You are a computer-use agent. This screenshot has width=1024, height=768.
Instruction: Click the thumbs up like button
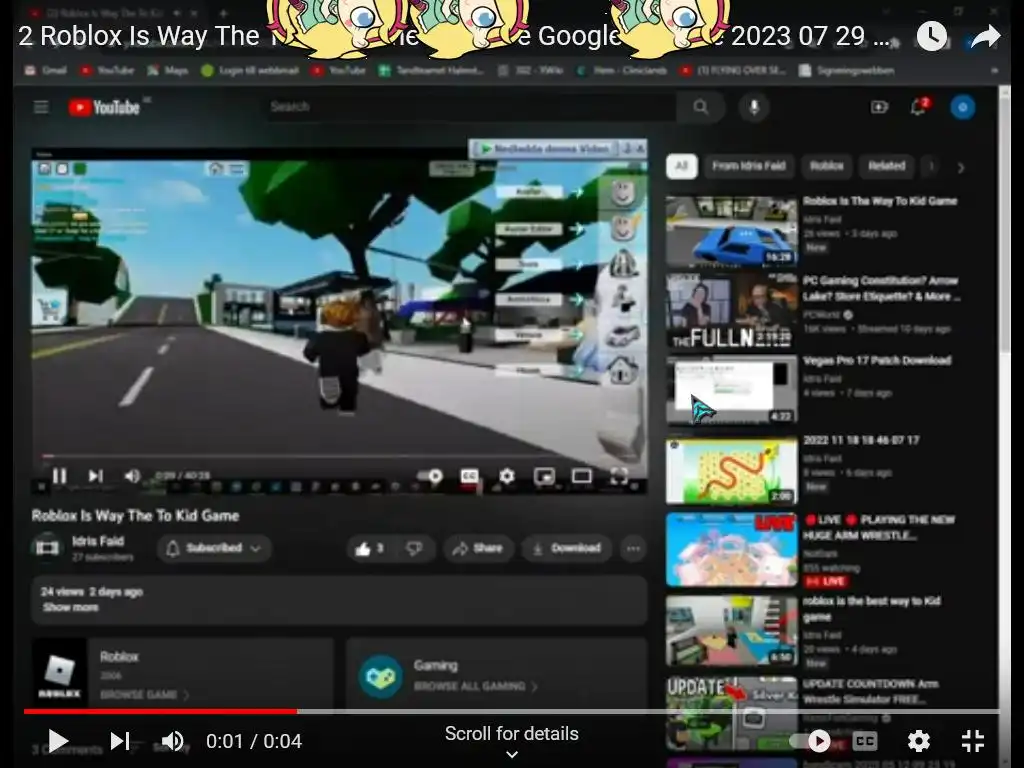[369, 549]
